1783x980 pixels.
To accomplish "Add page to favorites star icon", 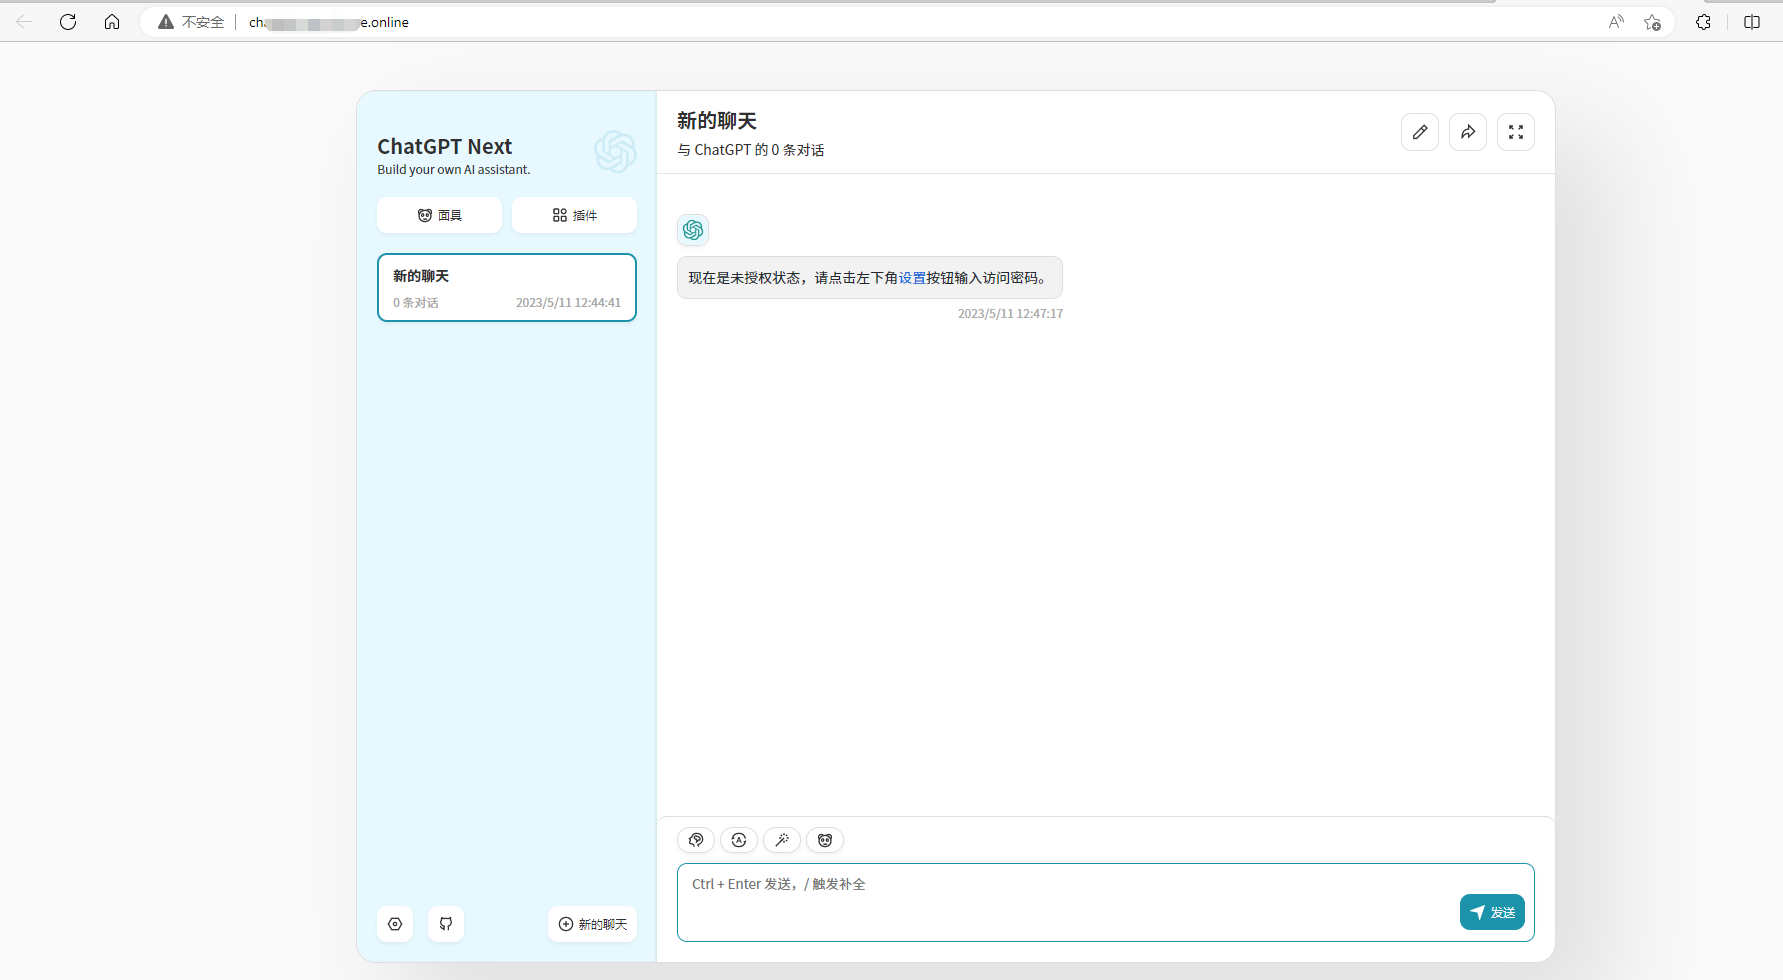I will click(1652, 22).
